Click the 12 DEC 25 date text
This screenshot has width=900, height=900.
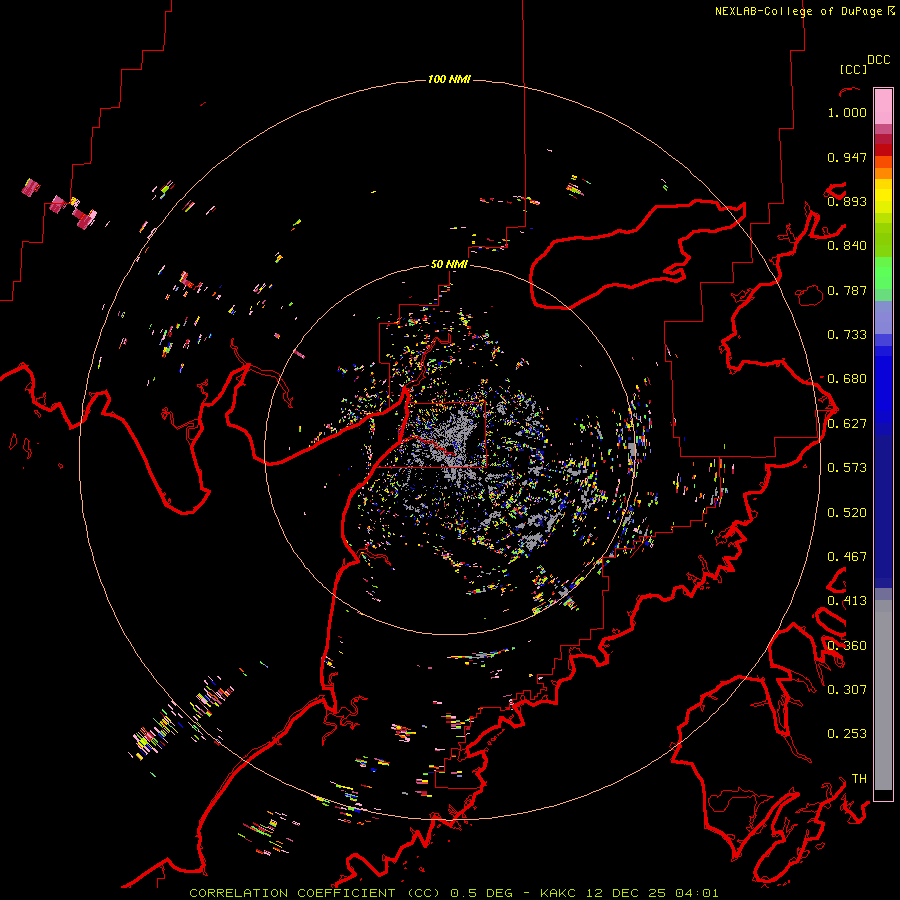click(x=626, y=893)
